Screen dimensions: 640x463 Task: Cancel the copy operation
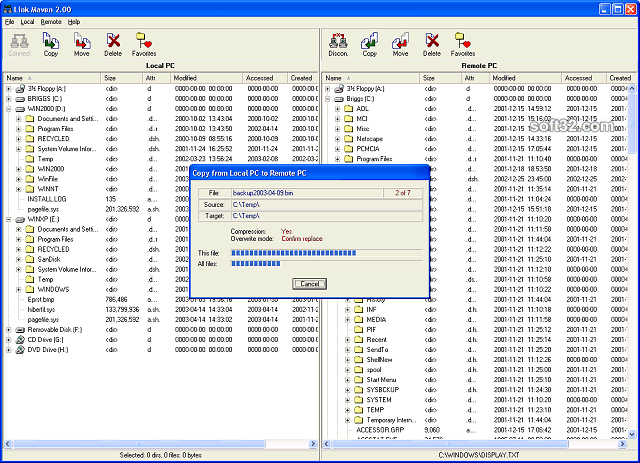309,284
